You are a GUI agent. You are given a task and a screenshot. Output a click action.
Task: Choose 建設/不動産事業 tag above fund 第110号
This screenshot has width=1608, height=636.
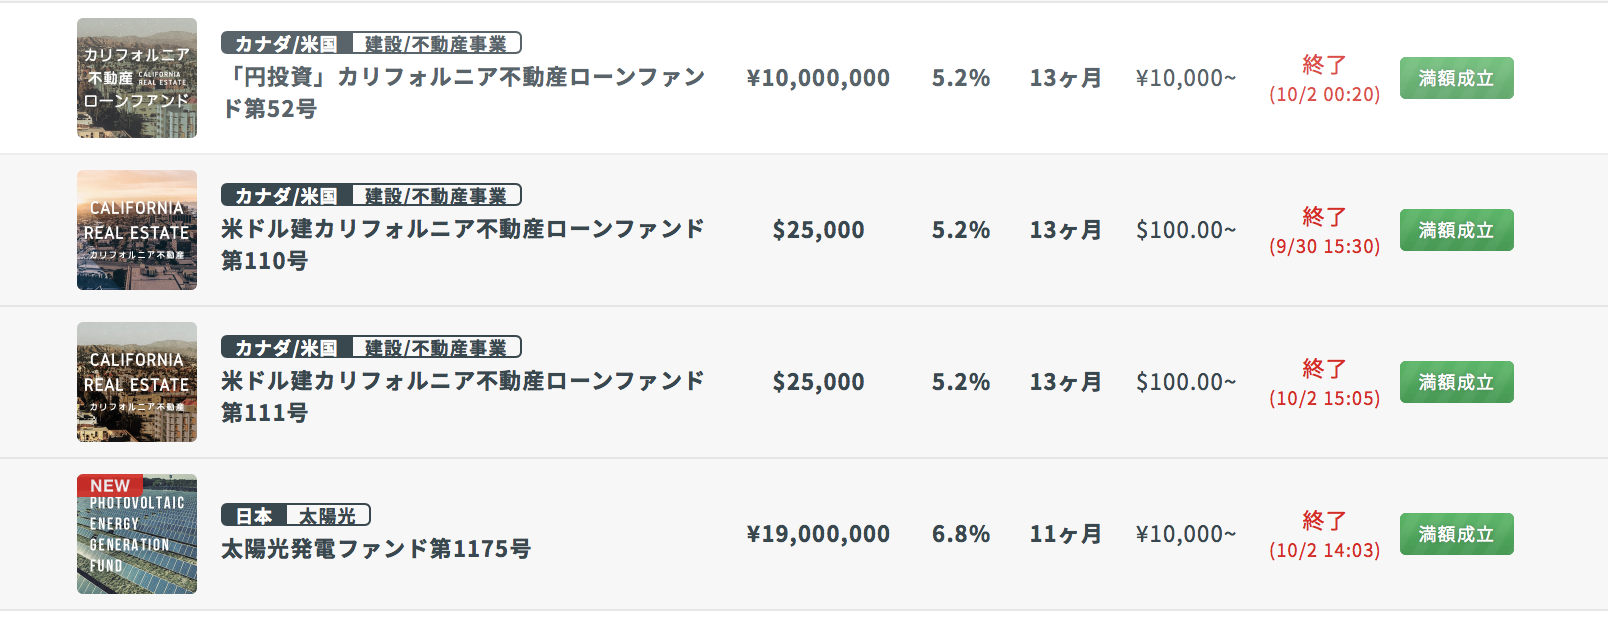(x=436, y=196)
